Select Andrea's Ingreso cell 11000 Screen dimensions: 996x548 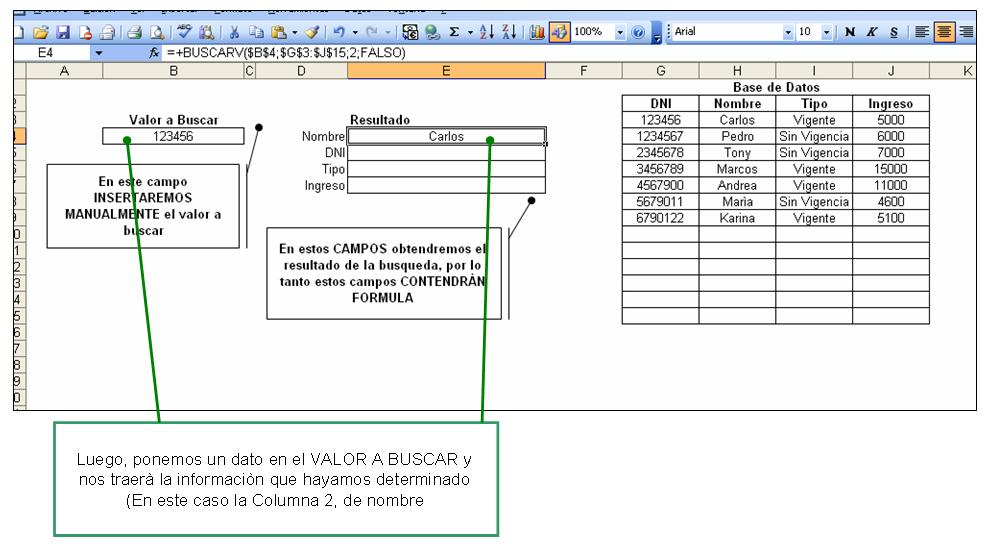tap(891, 185)
